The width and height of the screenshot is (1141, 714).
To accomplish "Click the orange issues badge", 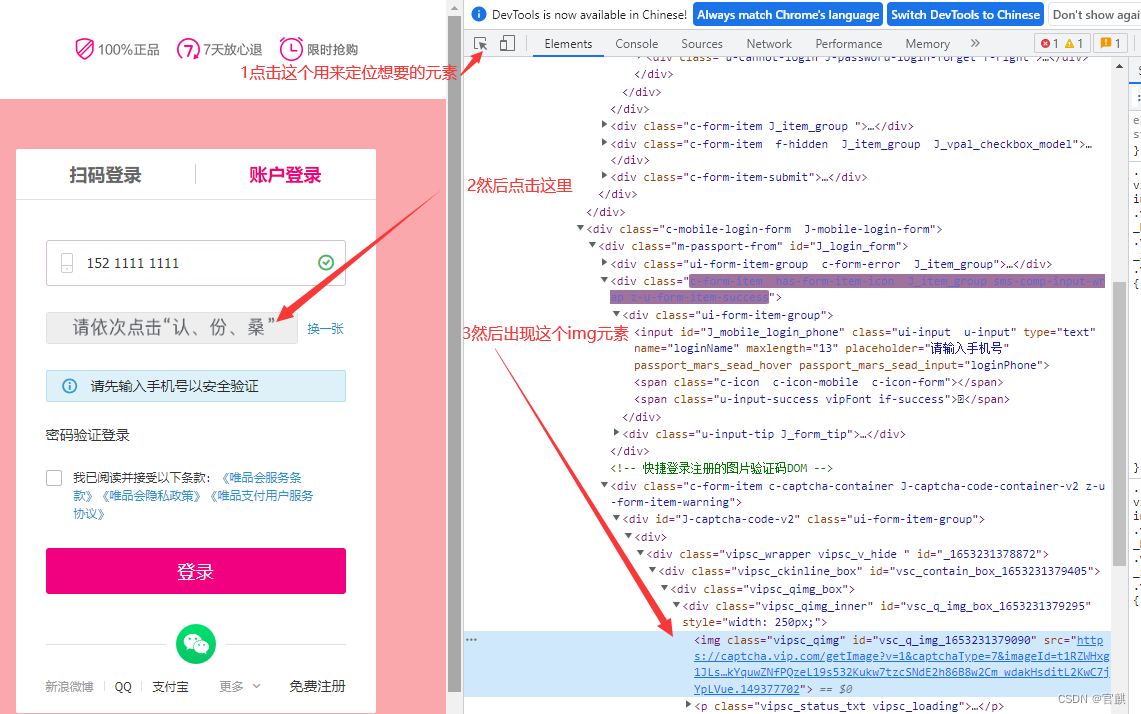I will pyautogui.click(x=1110, y=44).
